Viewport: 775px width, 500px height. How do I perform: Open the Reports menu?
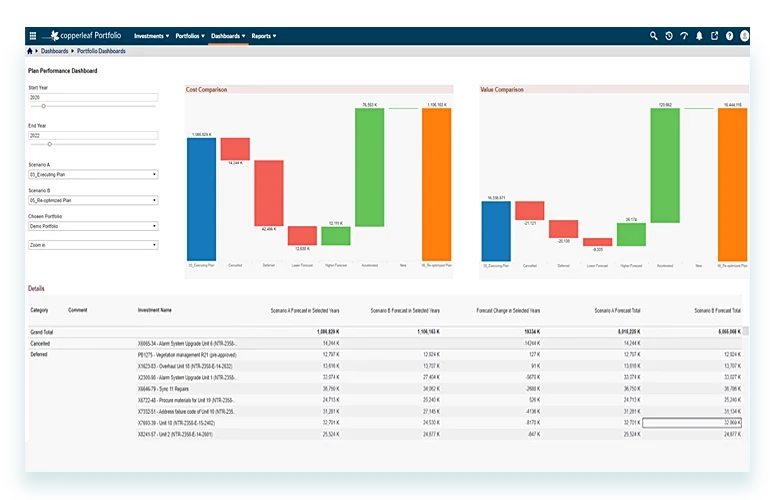point(263,36)
